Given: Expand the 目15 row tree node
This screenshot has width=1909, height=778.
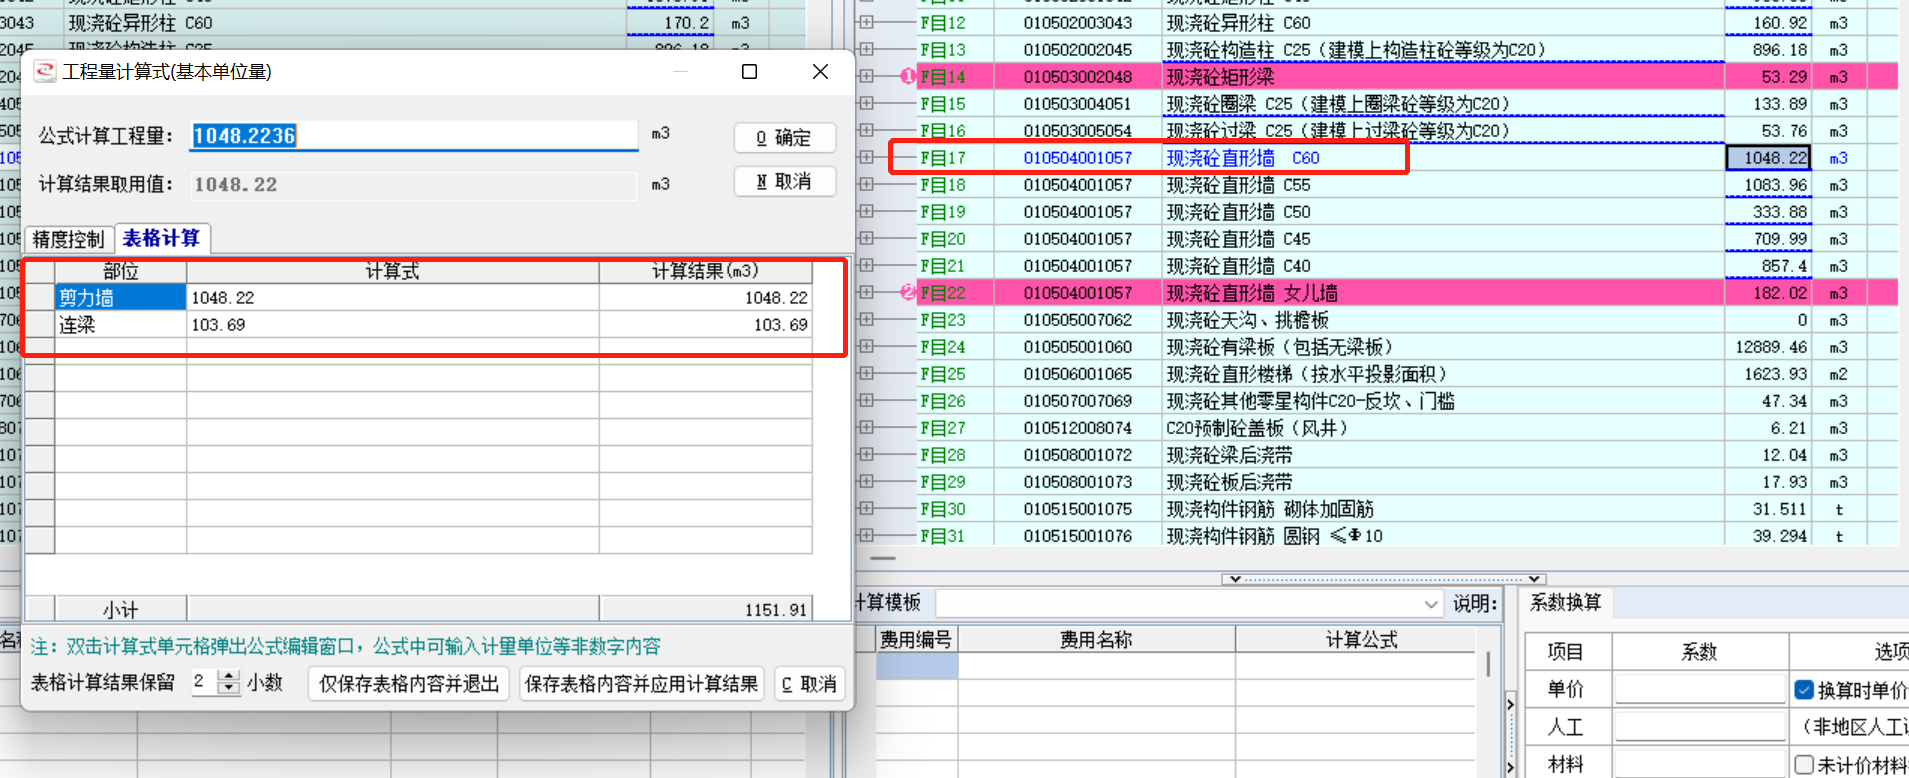Looking at the screenshot, I should point(866,103).
